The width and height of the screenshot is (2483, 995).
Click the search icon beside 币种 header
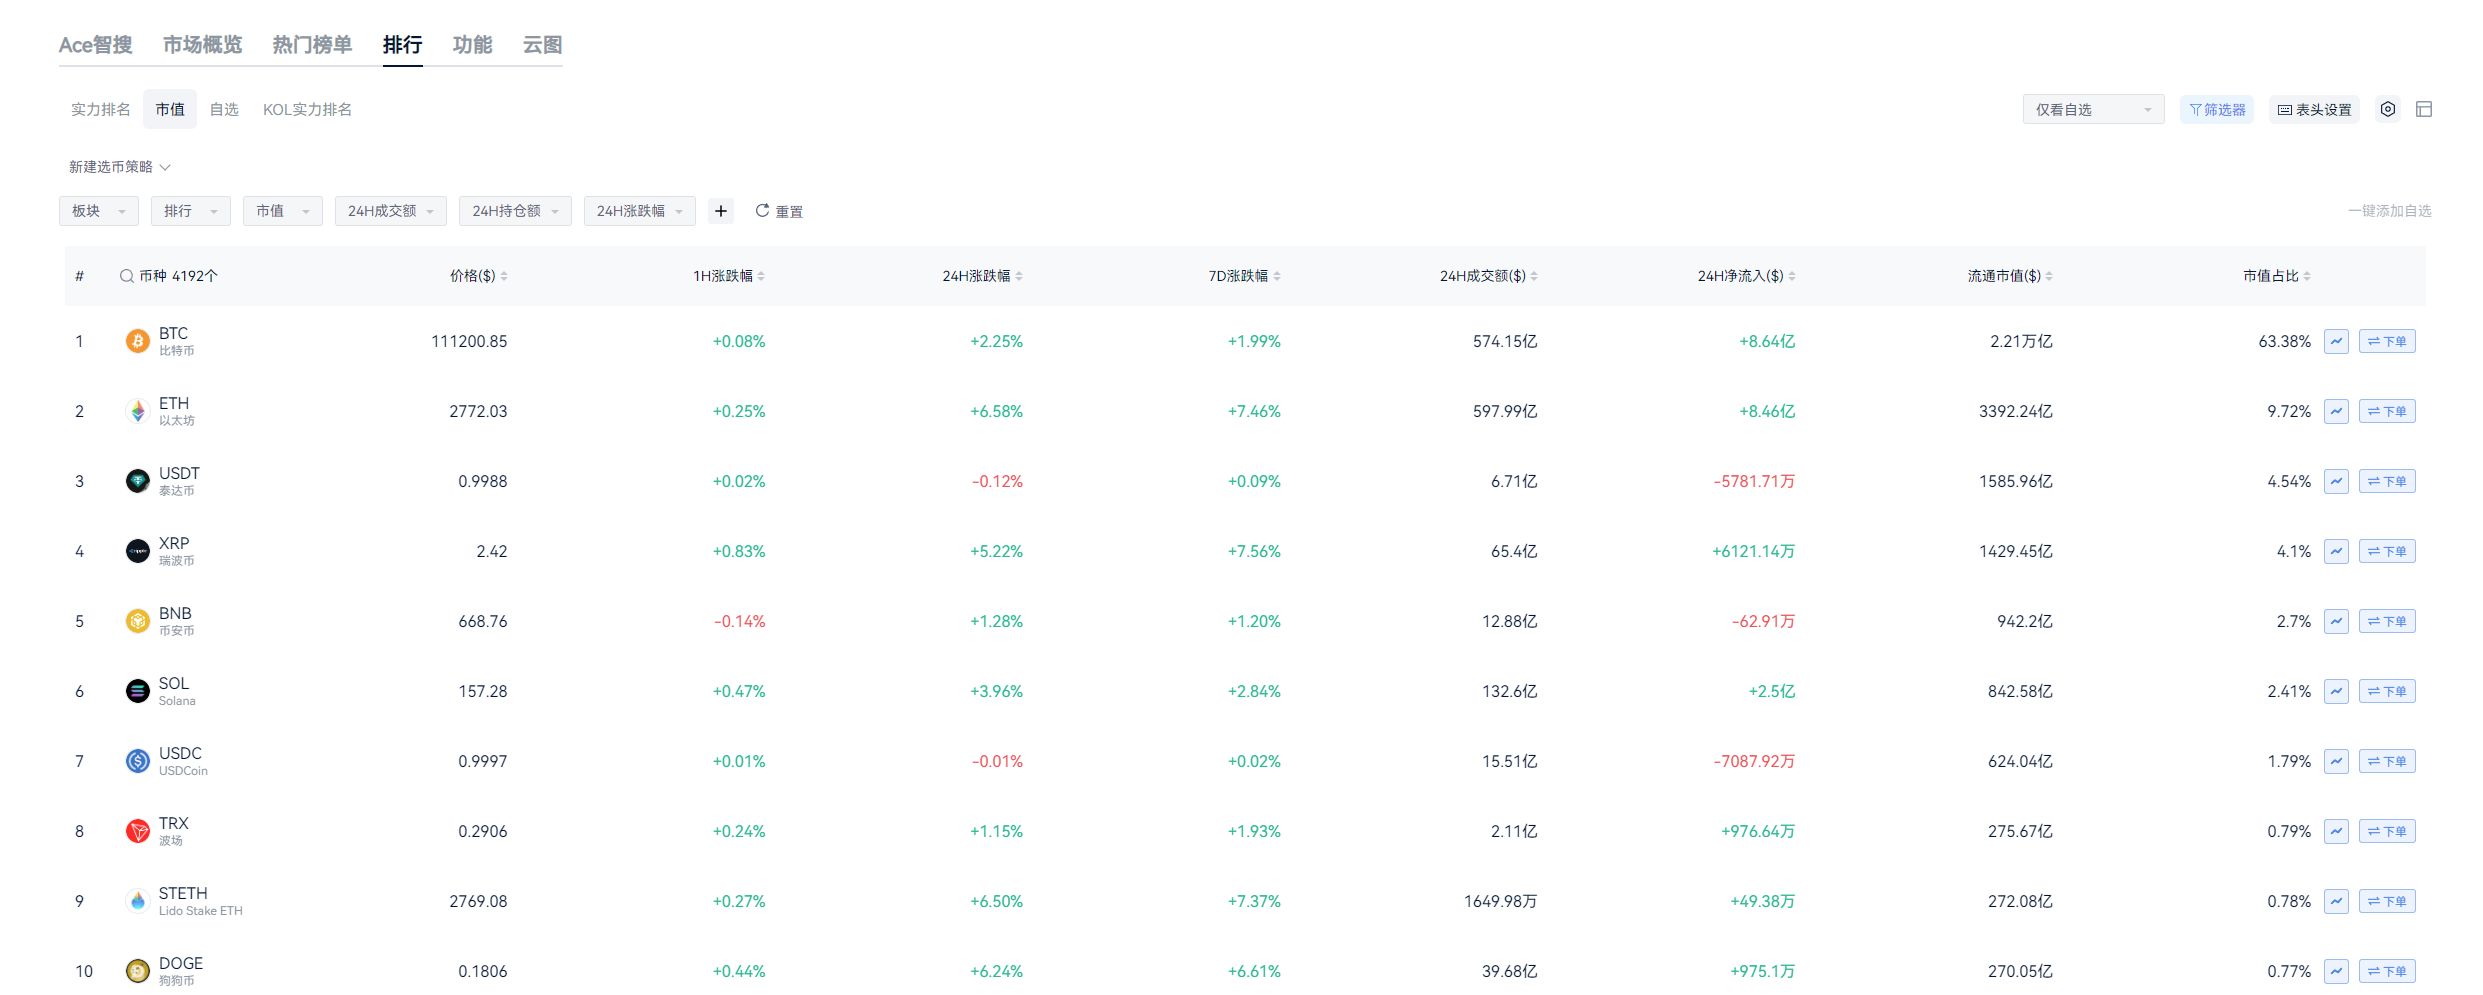(127, 276)
